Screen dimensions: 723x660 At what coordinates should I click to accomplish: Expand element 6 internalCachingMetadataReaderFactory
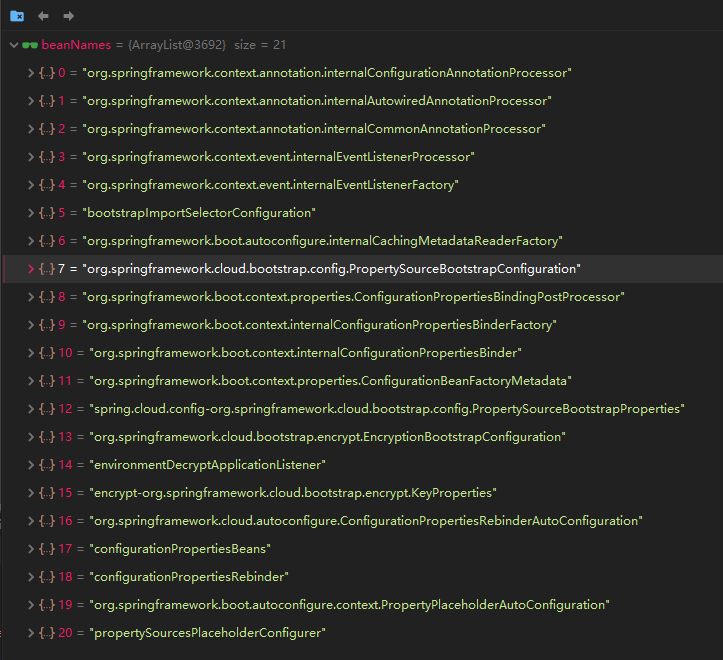click(x=30, y=241)
